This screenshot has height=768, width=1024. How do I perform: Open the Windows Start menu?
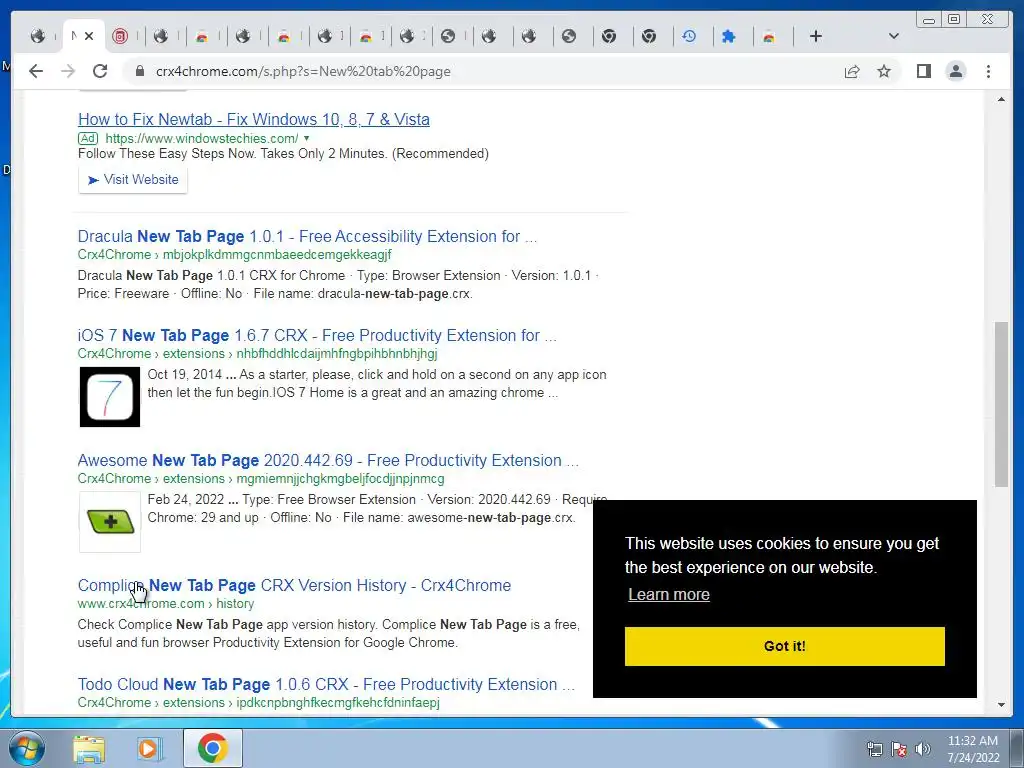tap(27, 748)
